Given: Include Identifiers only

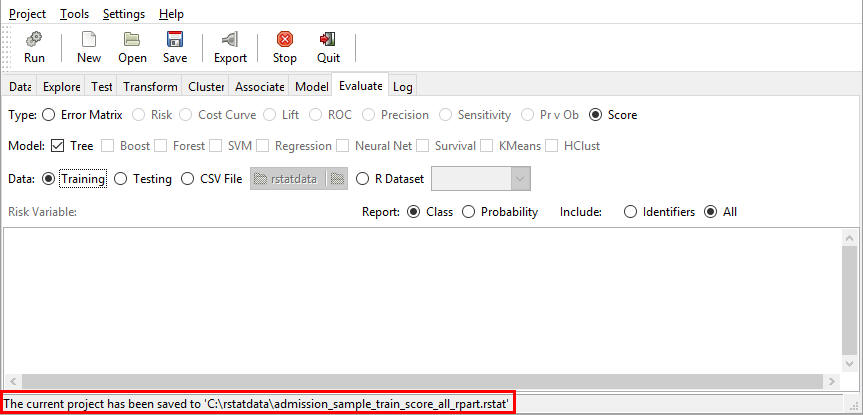Looking at the screenshot, I should coord(630,212).
